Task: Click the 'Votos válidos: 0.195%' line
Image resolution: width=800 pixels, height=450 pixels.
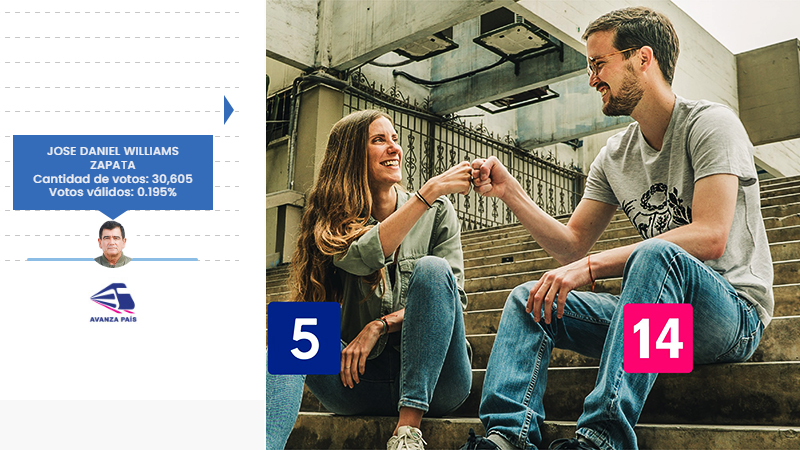Action: 112,191
